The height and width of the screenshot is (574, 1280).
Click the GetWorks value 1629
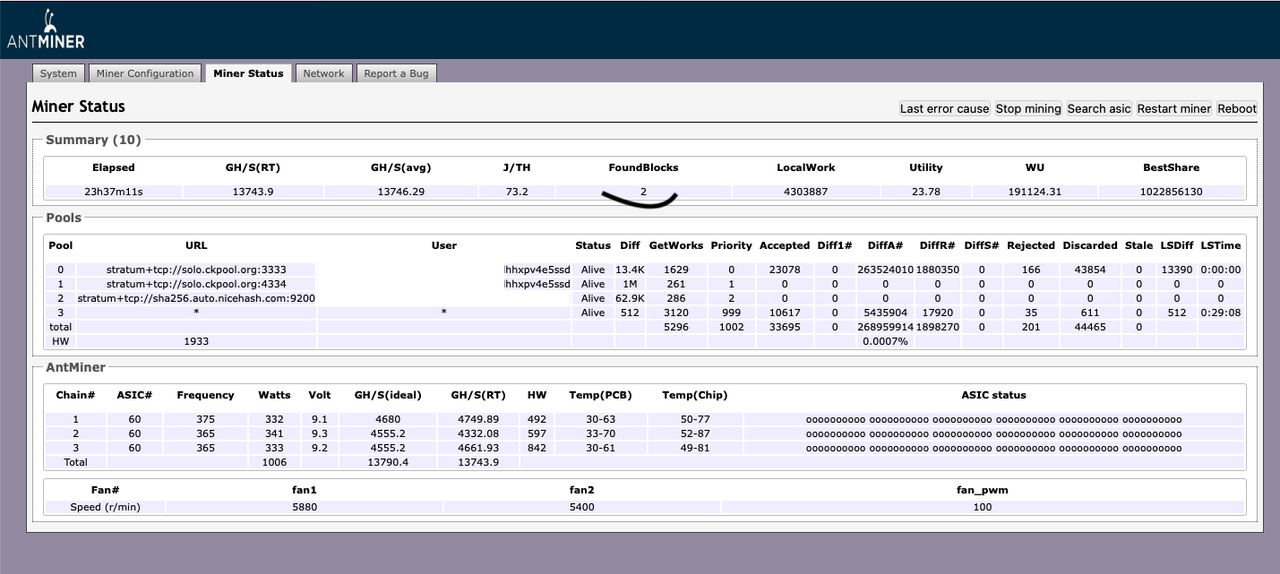[x=676, y=270]
